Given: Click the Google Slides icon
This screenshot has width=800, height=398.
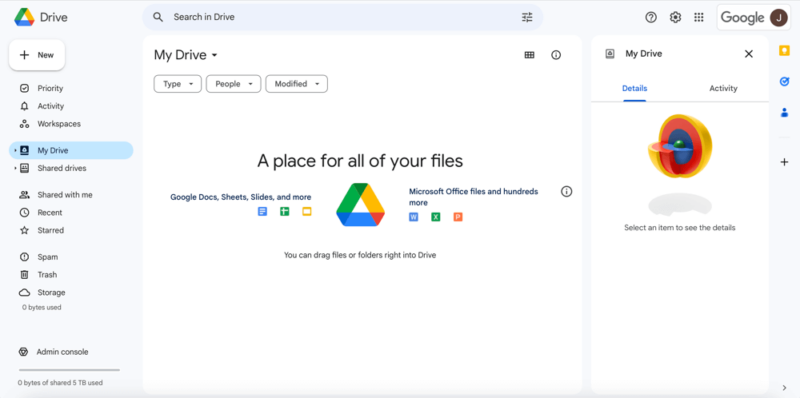Looking at the screenshot, I should pos(307,211).
